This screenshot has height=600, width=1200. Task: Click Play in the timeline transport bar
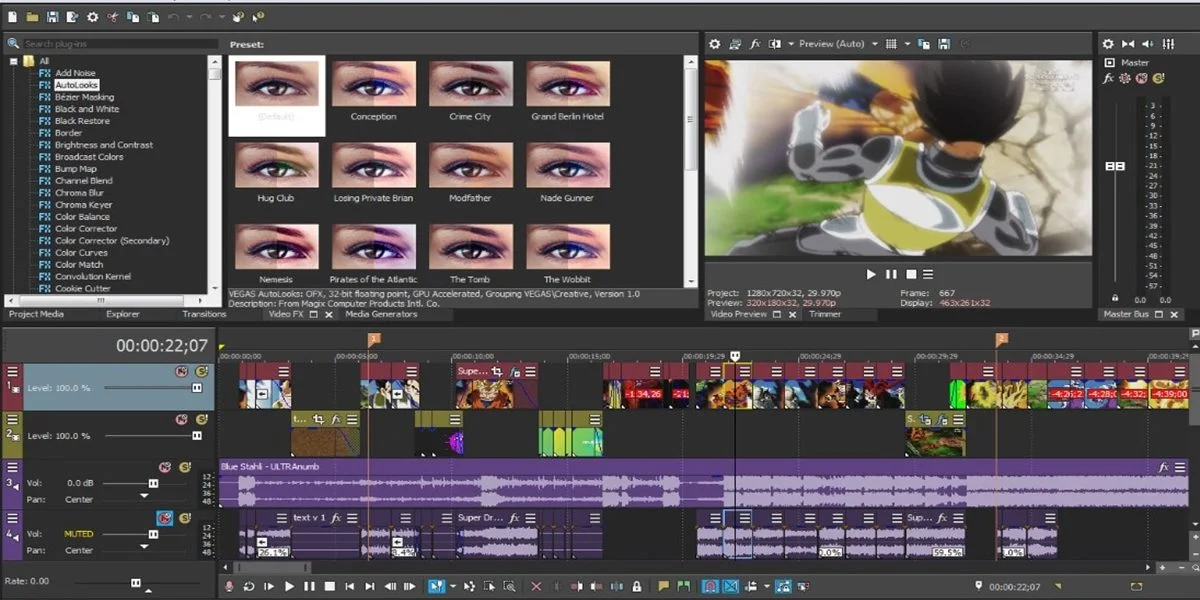pos(289,586)
